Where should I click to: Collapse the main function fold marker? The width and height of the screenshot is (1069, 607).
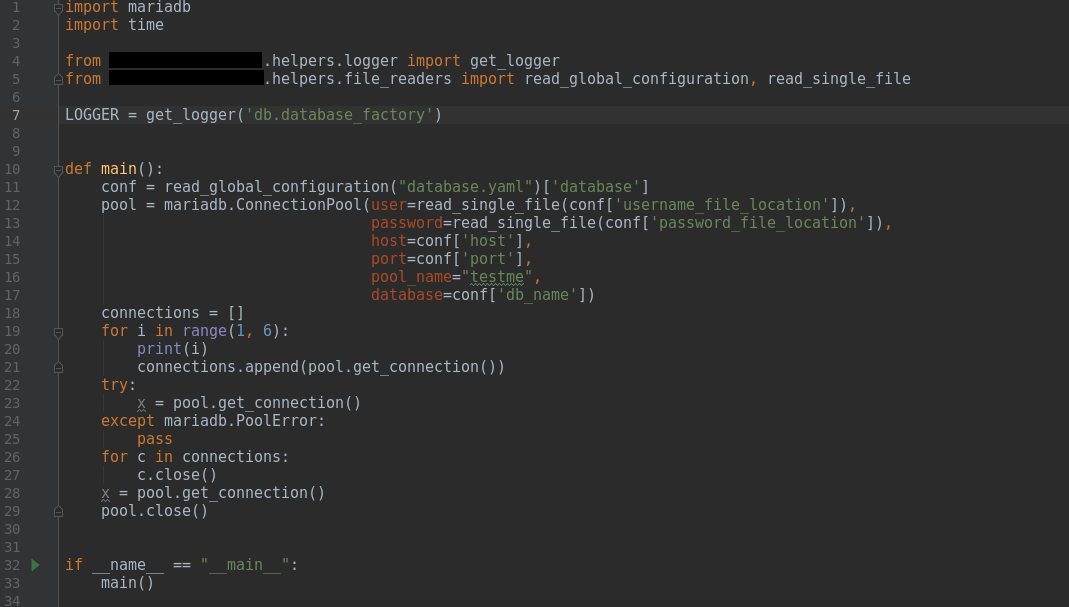click(58, 169)
